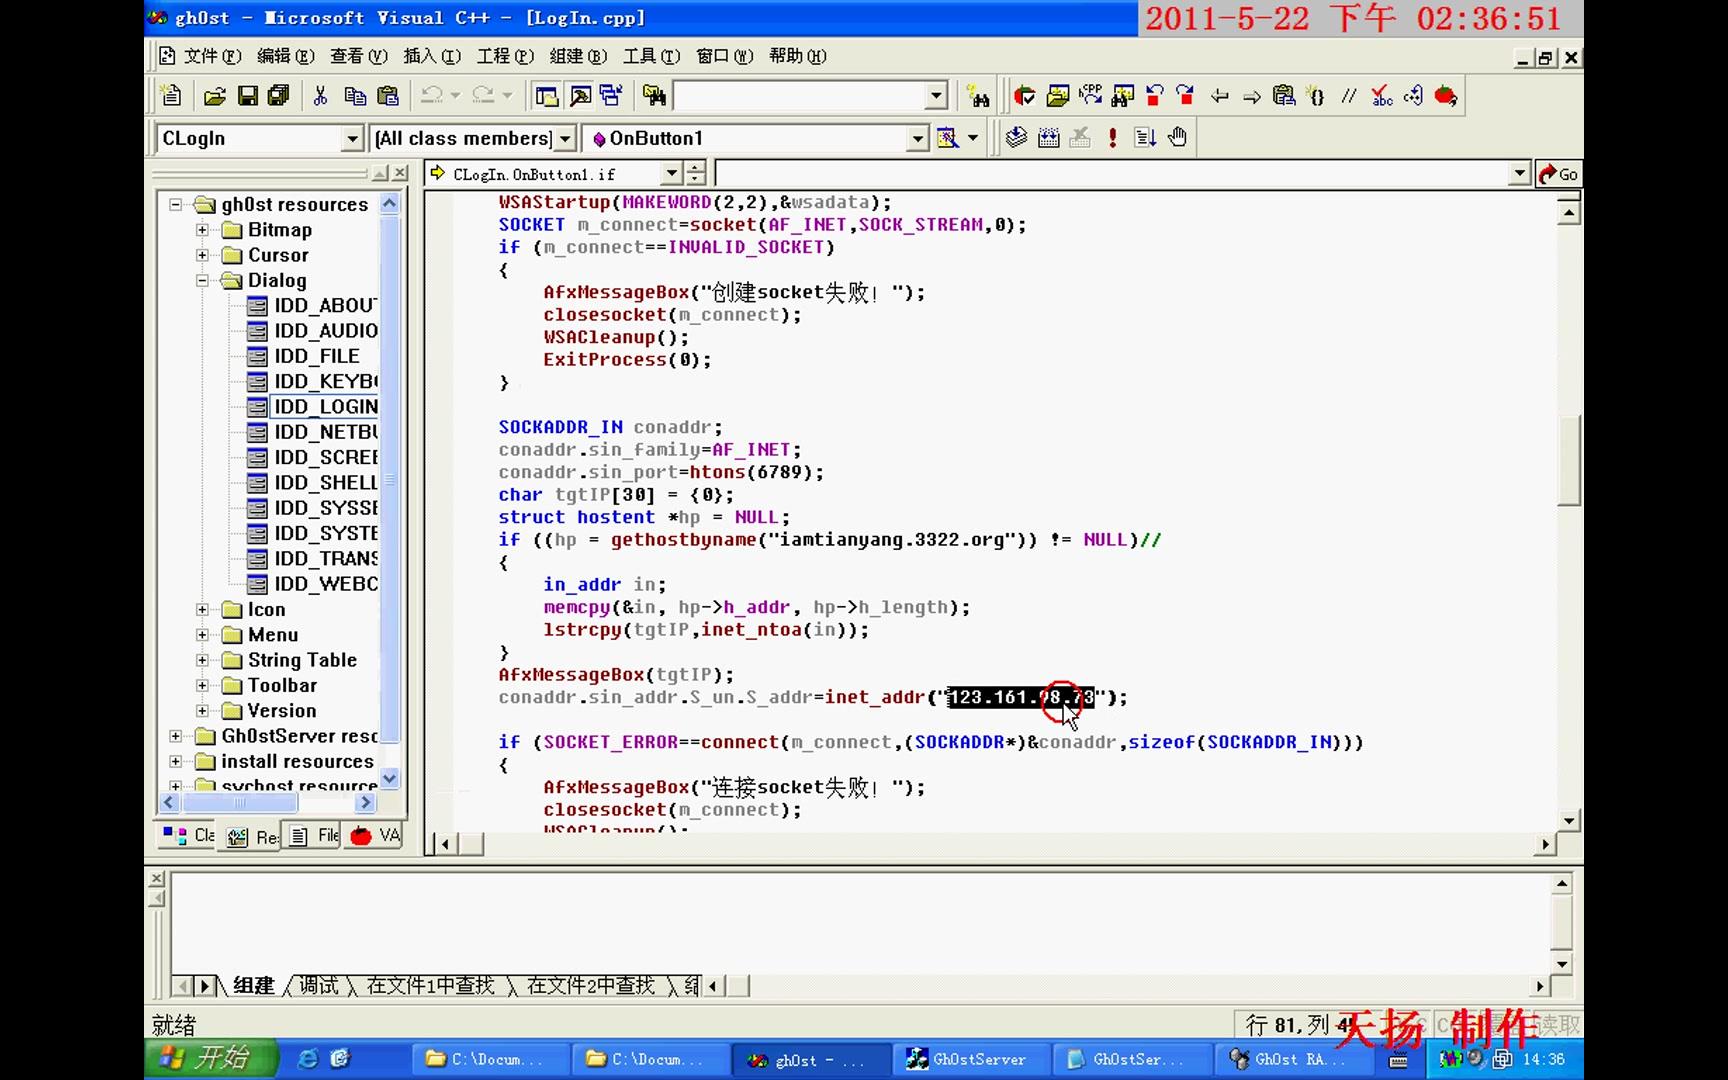Expand the String Table folder

click(202, 660)
